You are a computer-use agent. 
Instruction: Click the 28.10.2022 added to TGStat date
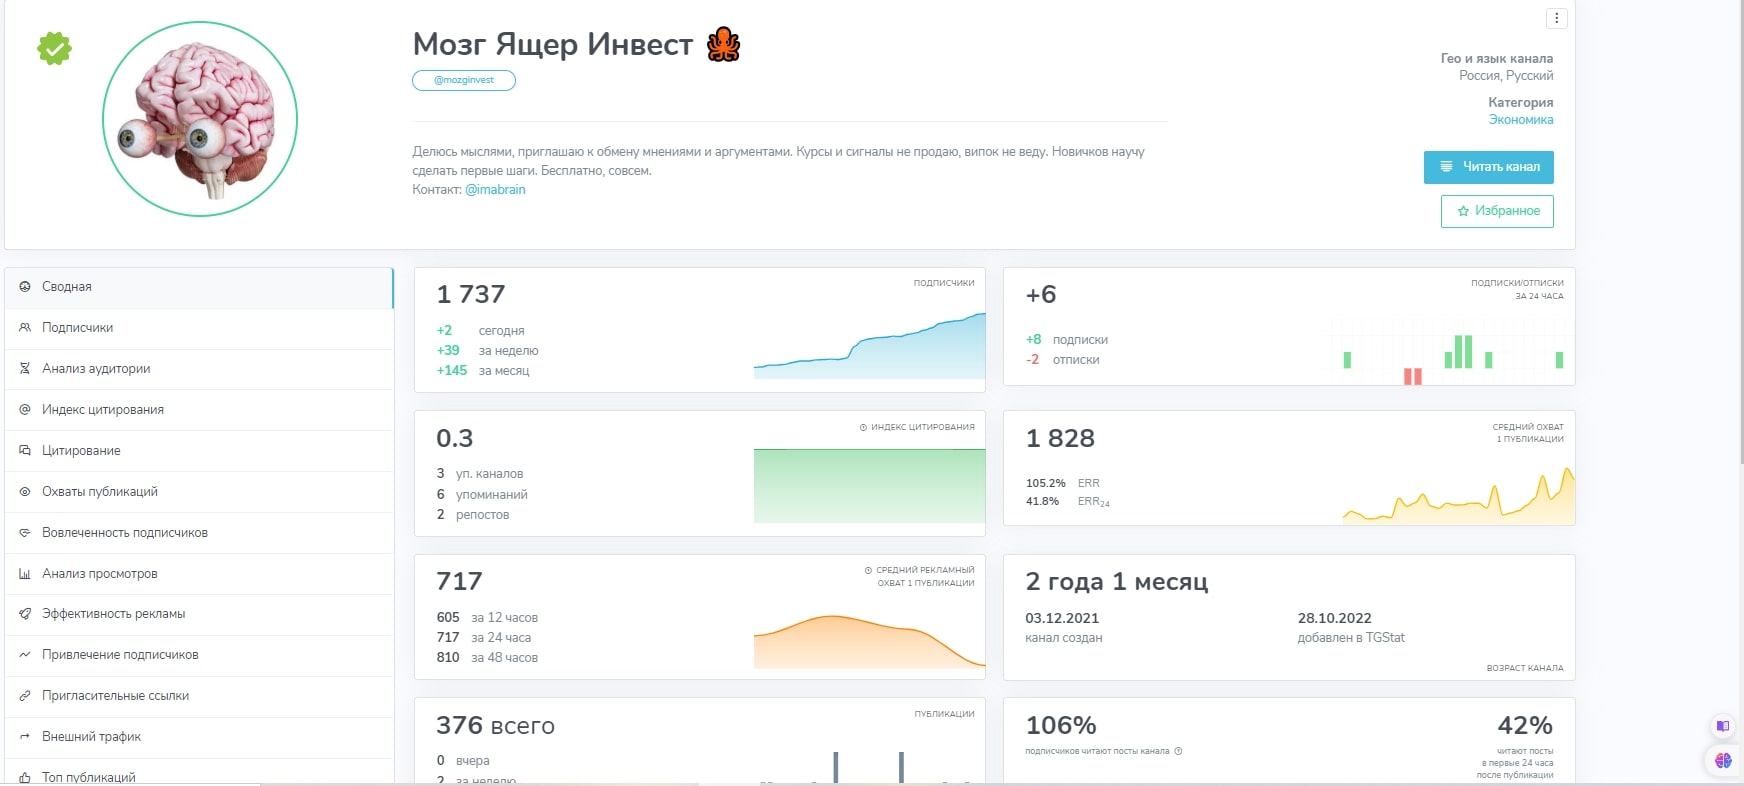1334,619
